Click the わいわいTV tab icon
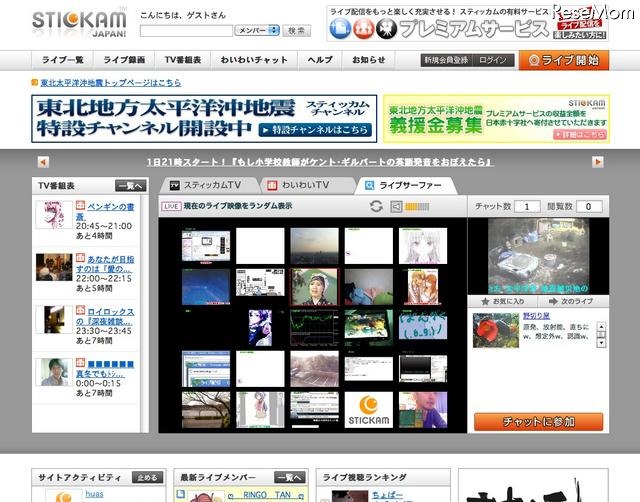This screenshot has height=502, width=640. point(272,186)
